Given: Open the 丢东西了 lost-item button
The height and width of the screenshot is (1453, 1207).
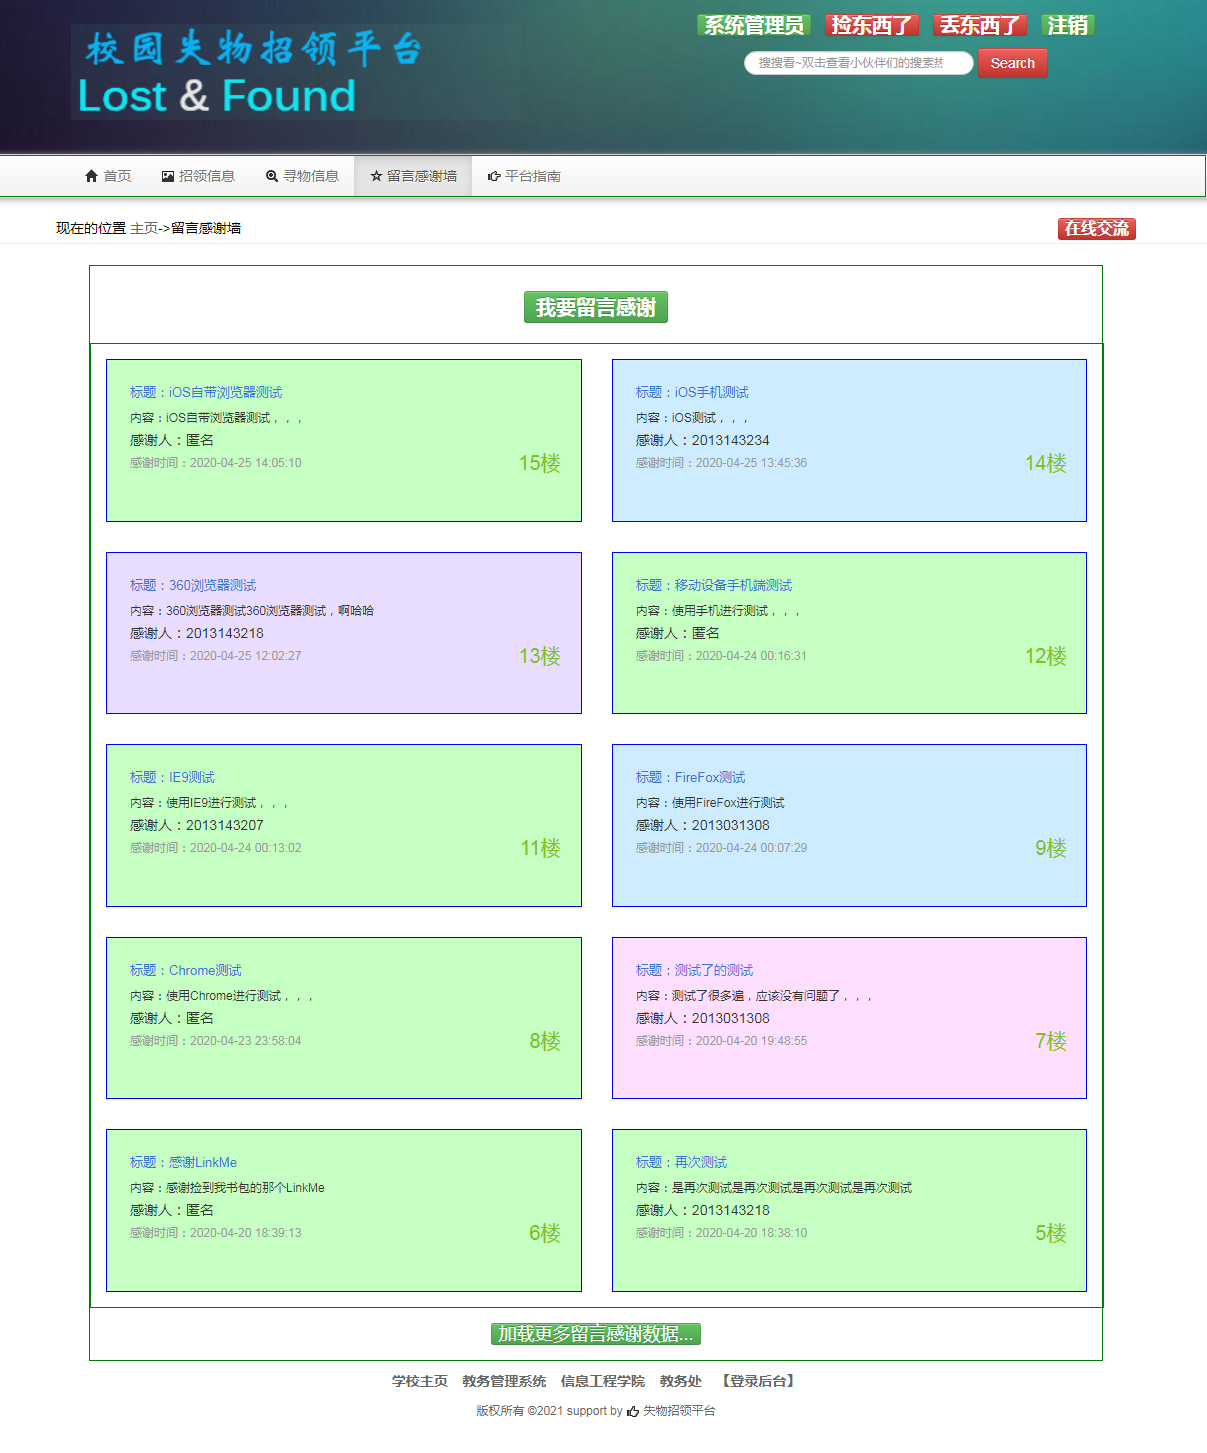Looking at the screenshot, I should (979, 25).
